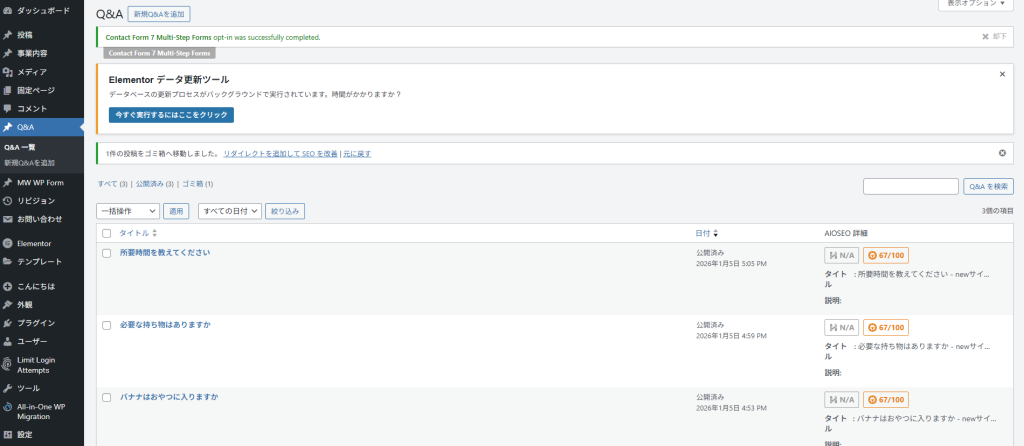1024x446 pixels.
Task: Dismiss the trash notice with circle X
Action: [1002, 153]
